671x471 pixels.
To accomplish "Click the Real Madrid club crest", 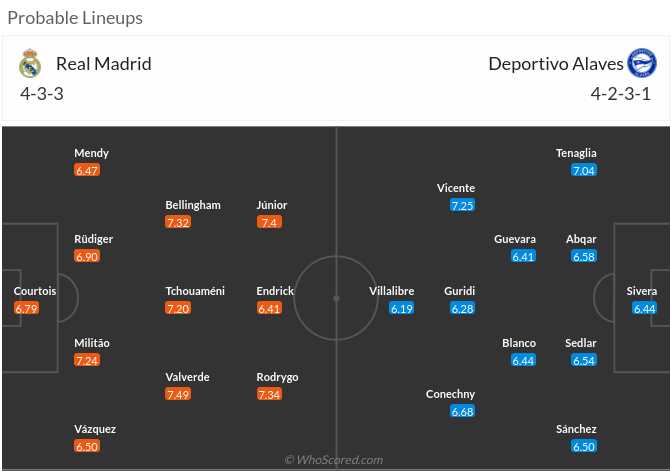I will pos(30,64).
